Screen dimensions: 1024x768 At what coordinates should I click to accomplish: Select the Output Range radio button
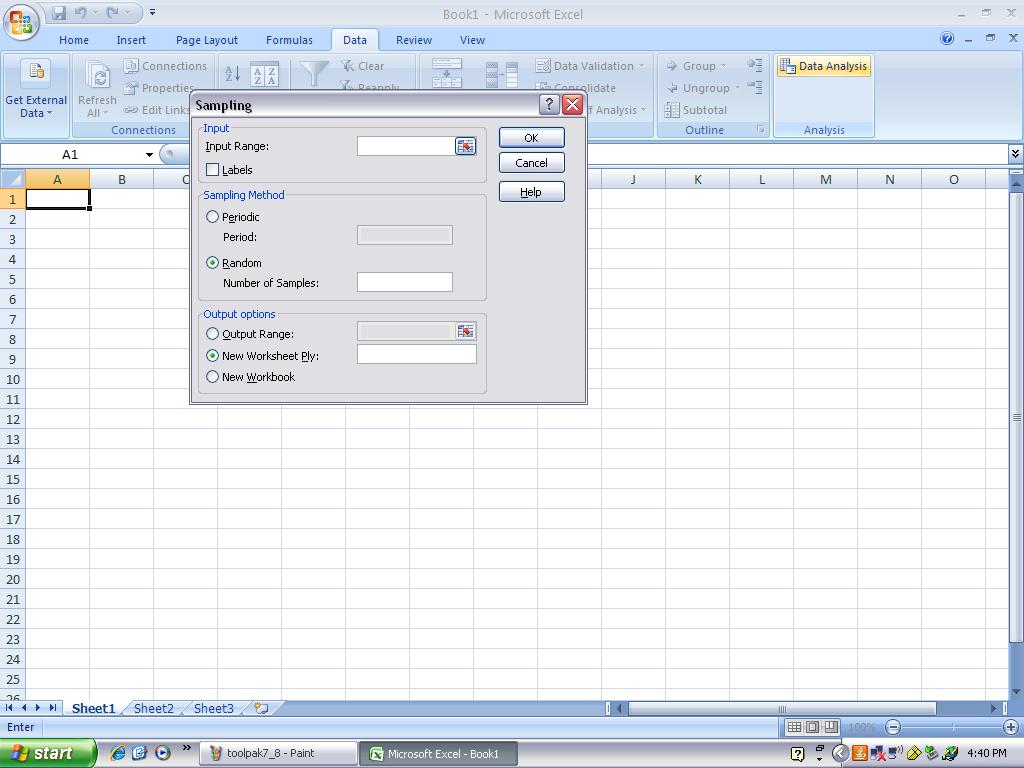(x=213, y=334)
